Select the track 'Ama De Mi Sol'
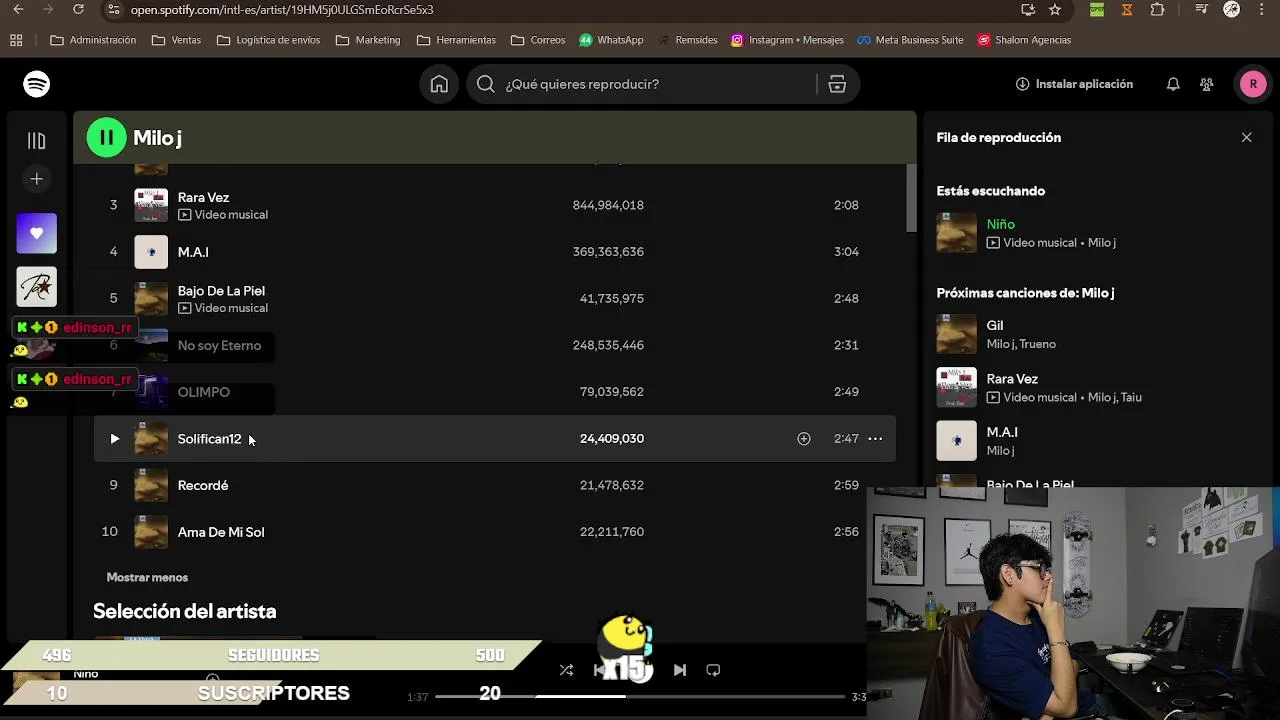Viewport: 1280px width, 720px height. click(221, 532)
